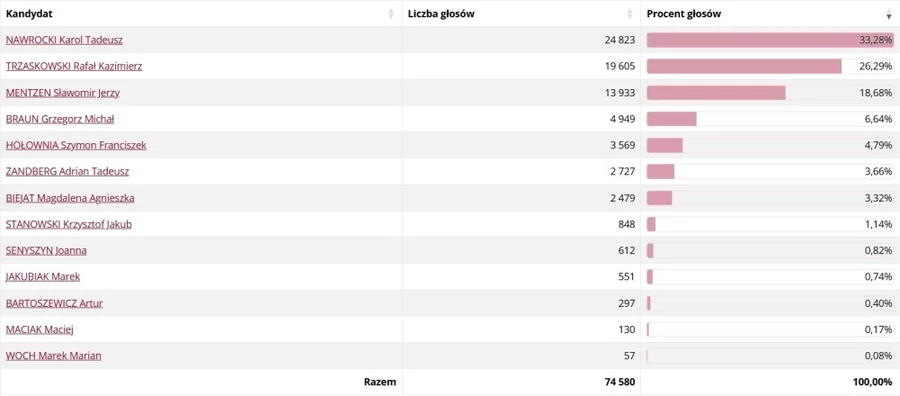
Task: Sort by Procent głosów arrows icon
Action: [889, 14]
